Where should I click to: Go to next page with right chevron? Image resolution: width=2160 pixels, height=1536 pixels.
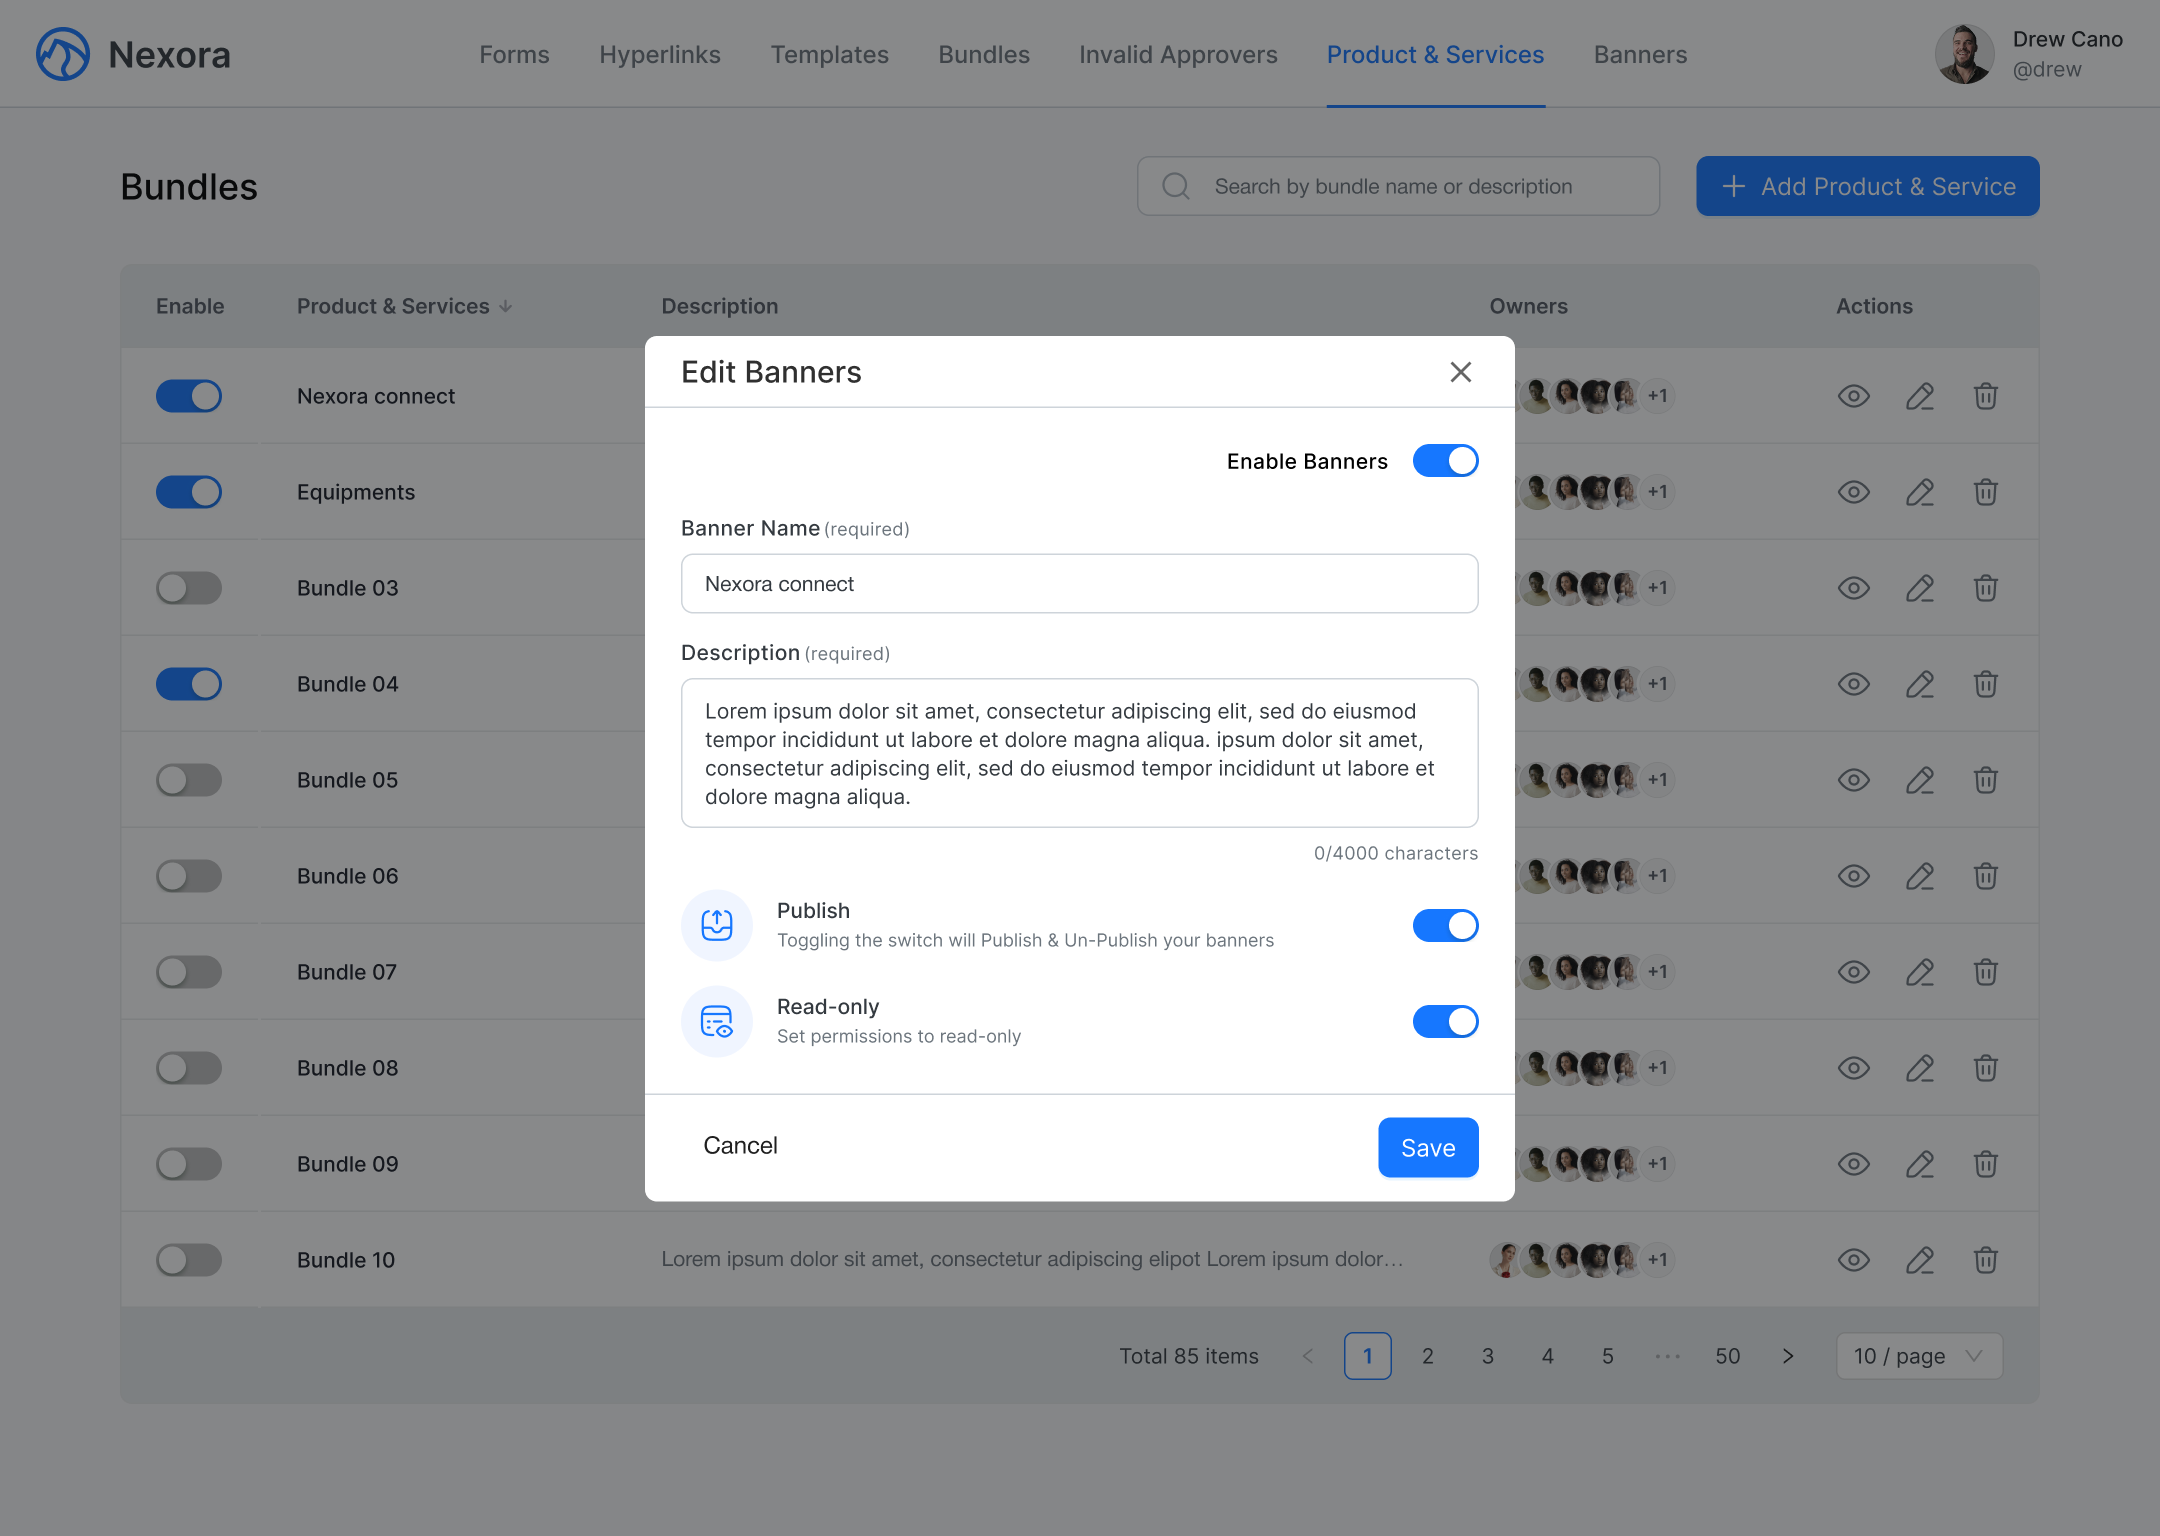1788,1356
